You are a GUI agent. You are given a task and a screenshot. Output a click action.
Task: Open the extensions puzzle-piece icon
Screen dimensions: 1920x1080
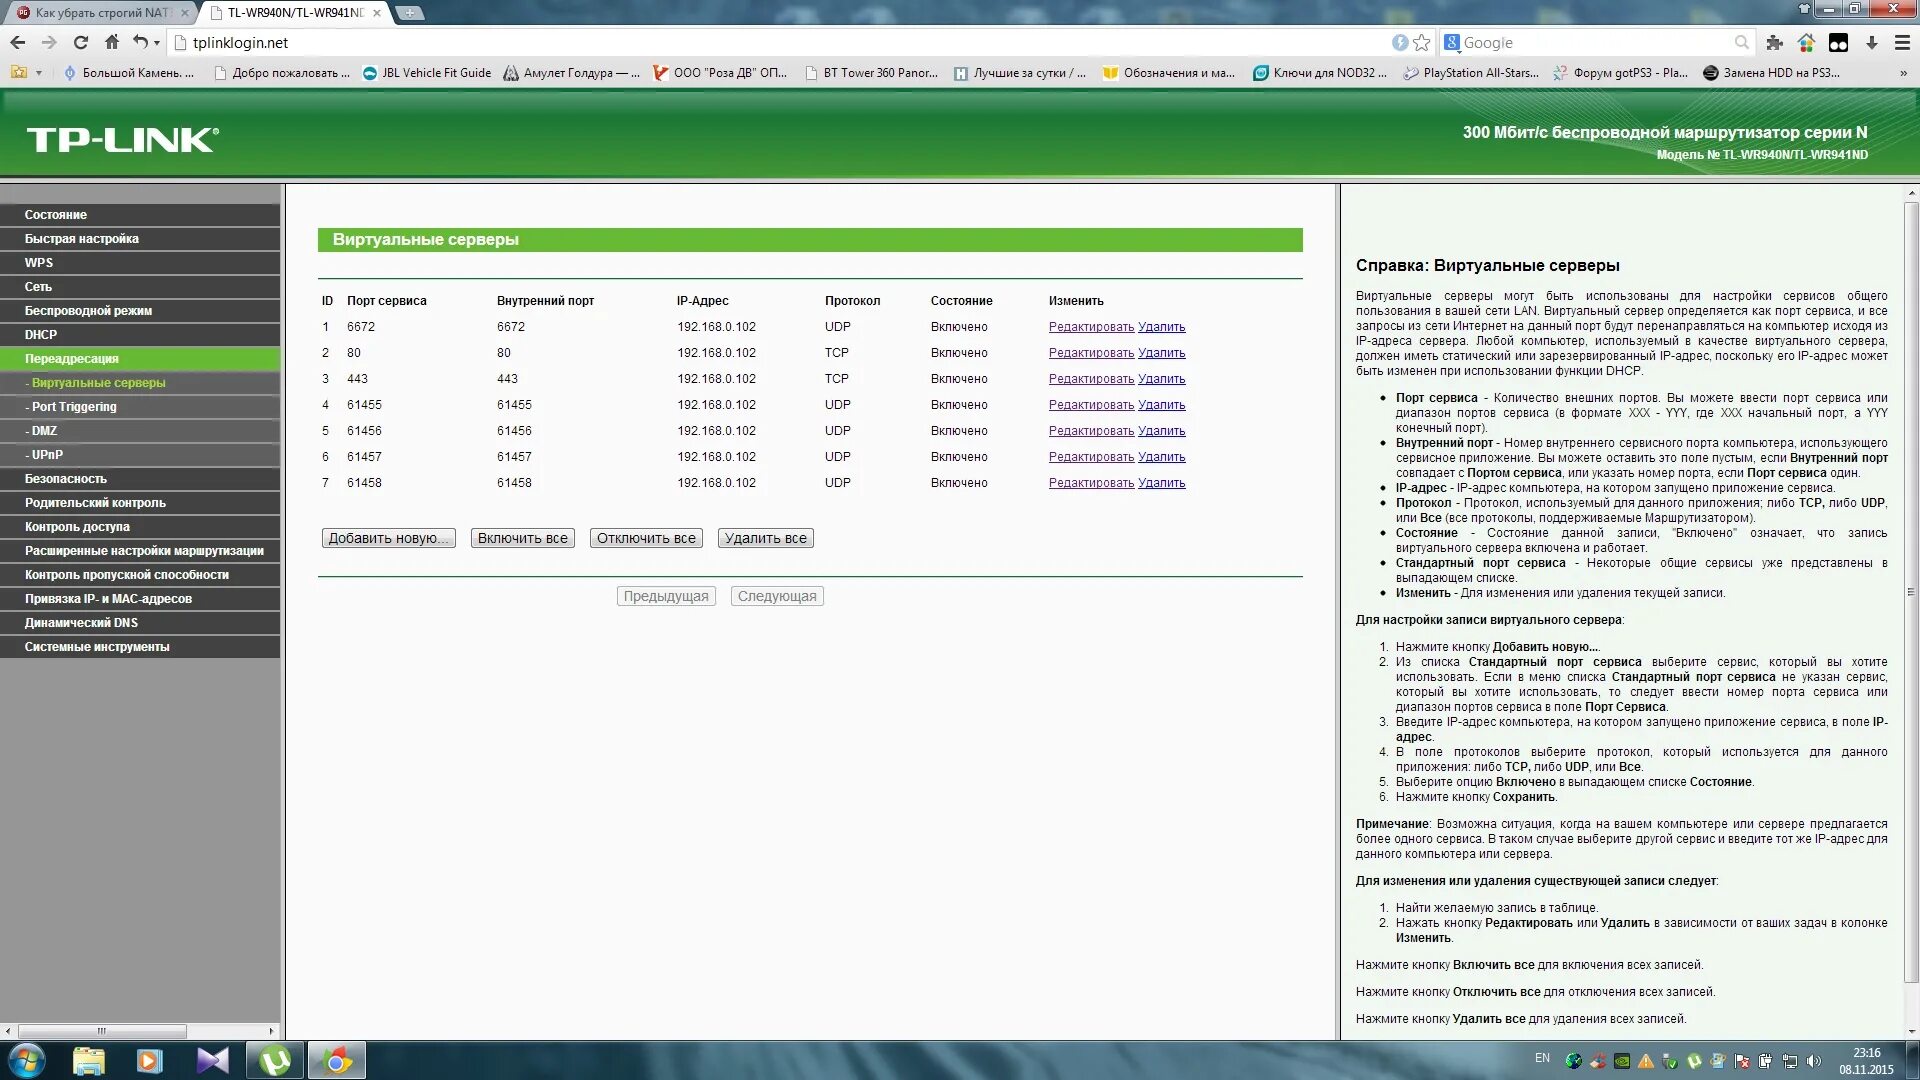tap(1774, 42)
